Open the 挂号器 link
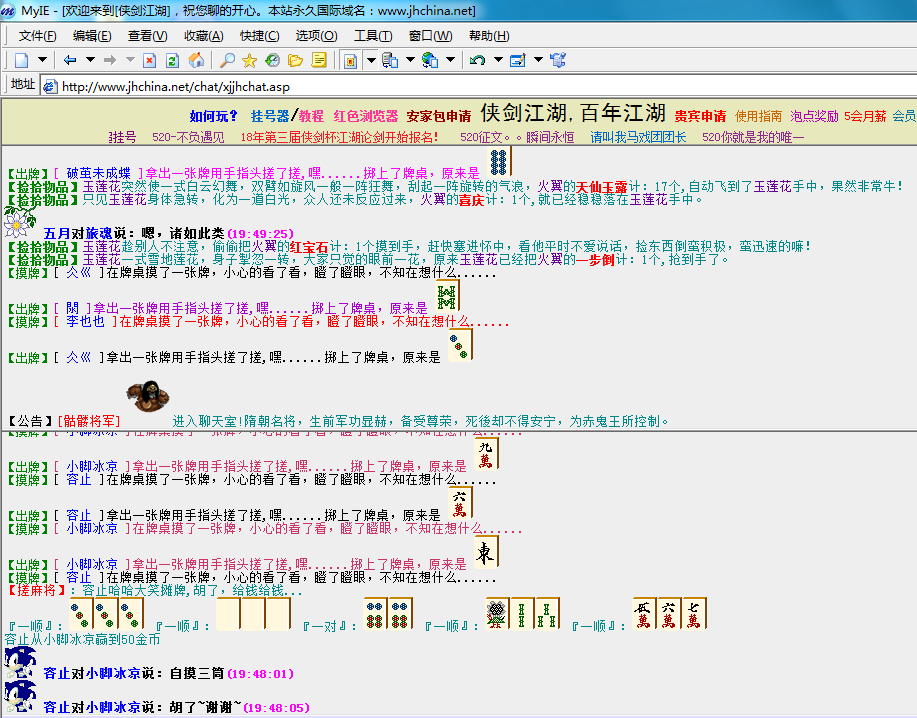 point(270,116)
